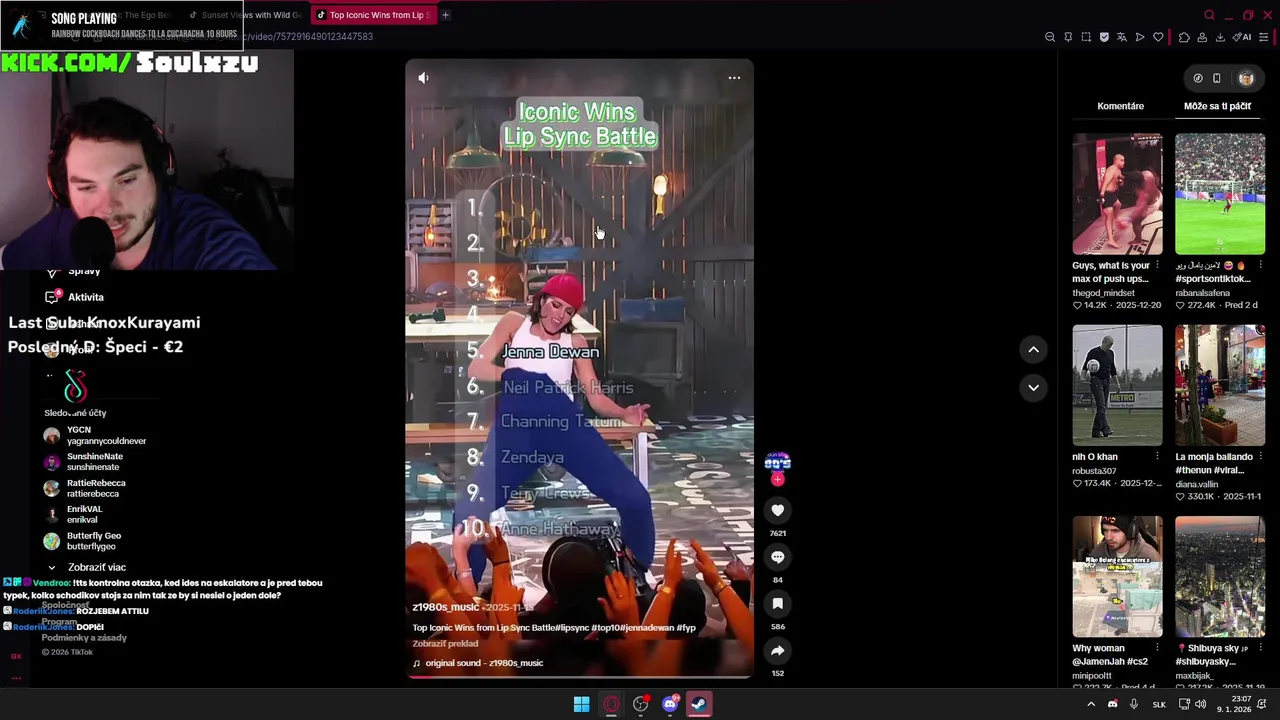Image resolution: width=1280 pixels, height=720 pixels.
Task: Click the phone app icon in pill
Action: click(x=1217, y=78)
